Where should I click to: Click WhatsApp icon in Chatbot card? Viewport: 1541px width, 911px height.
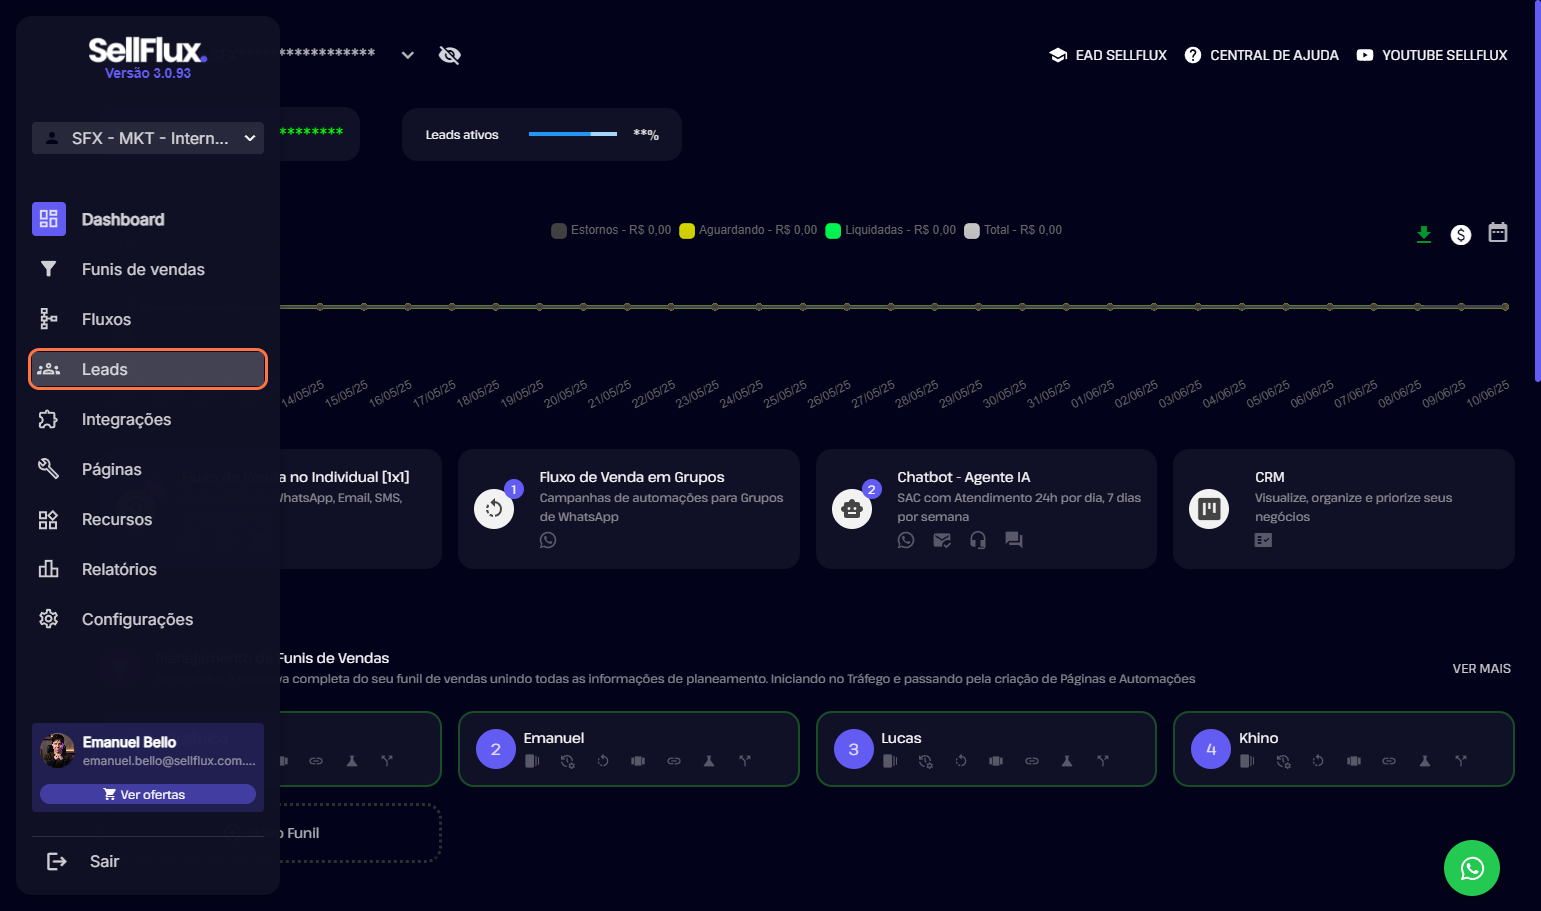(906, 540)
